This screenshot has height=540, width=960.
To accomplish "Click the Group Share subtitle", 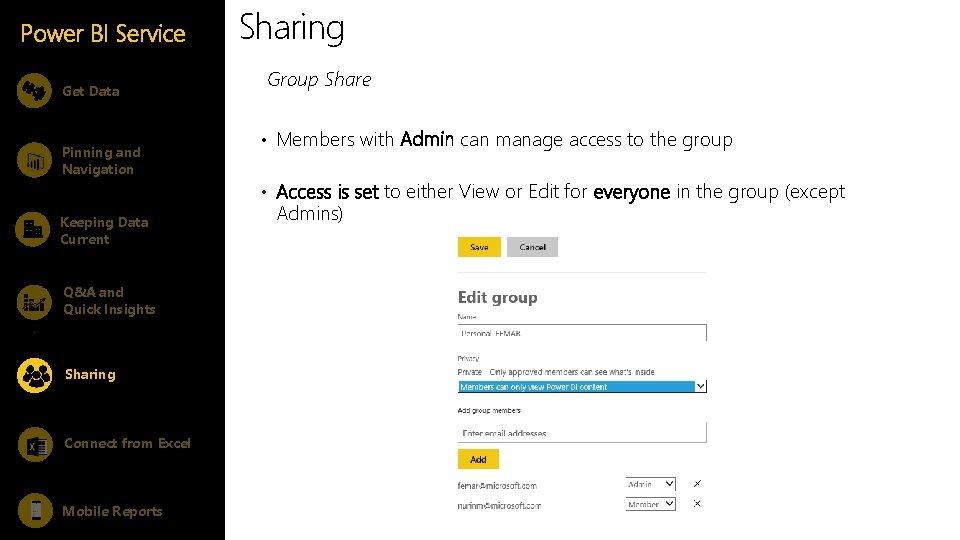I will pos(319,80).
